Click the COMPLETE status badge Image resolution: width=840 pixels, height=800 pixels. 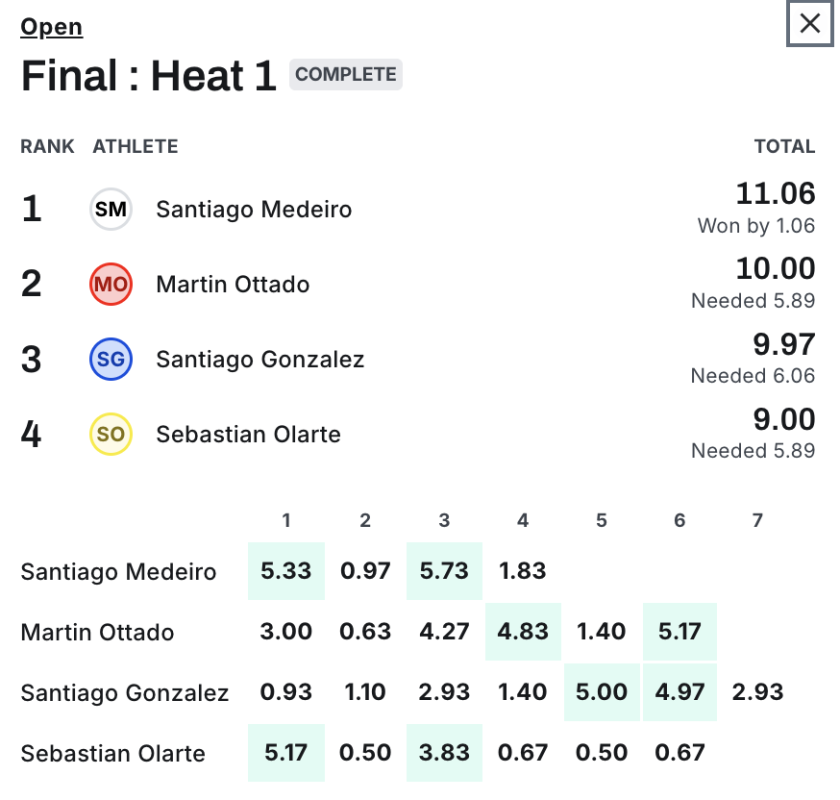tap(346, 74)
